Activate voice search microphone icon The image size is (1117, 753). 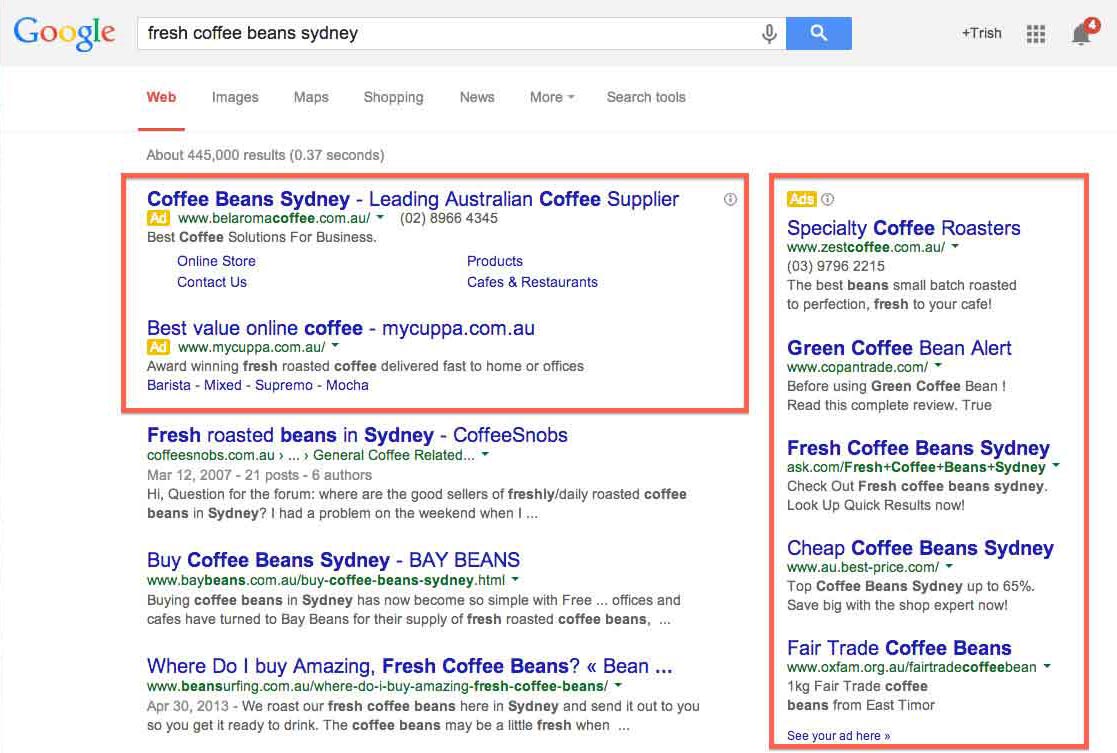pyautogui.click(x=769, y=33)
